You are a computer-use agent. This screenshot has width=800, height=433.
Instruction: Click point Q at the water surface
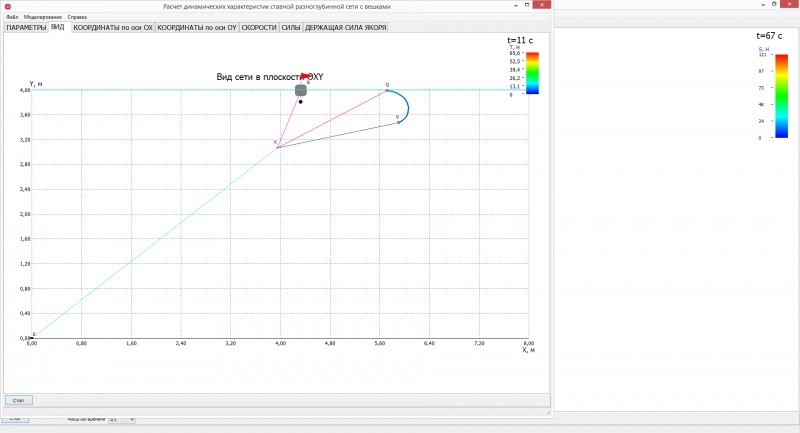[x=387, y=90]
